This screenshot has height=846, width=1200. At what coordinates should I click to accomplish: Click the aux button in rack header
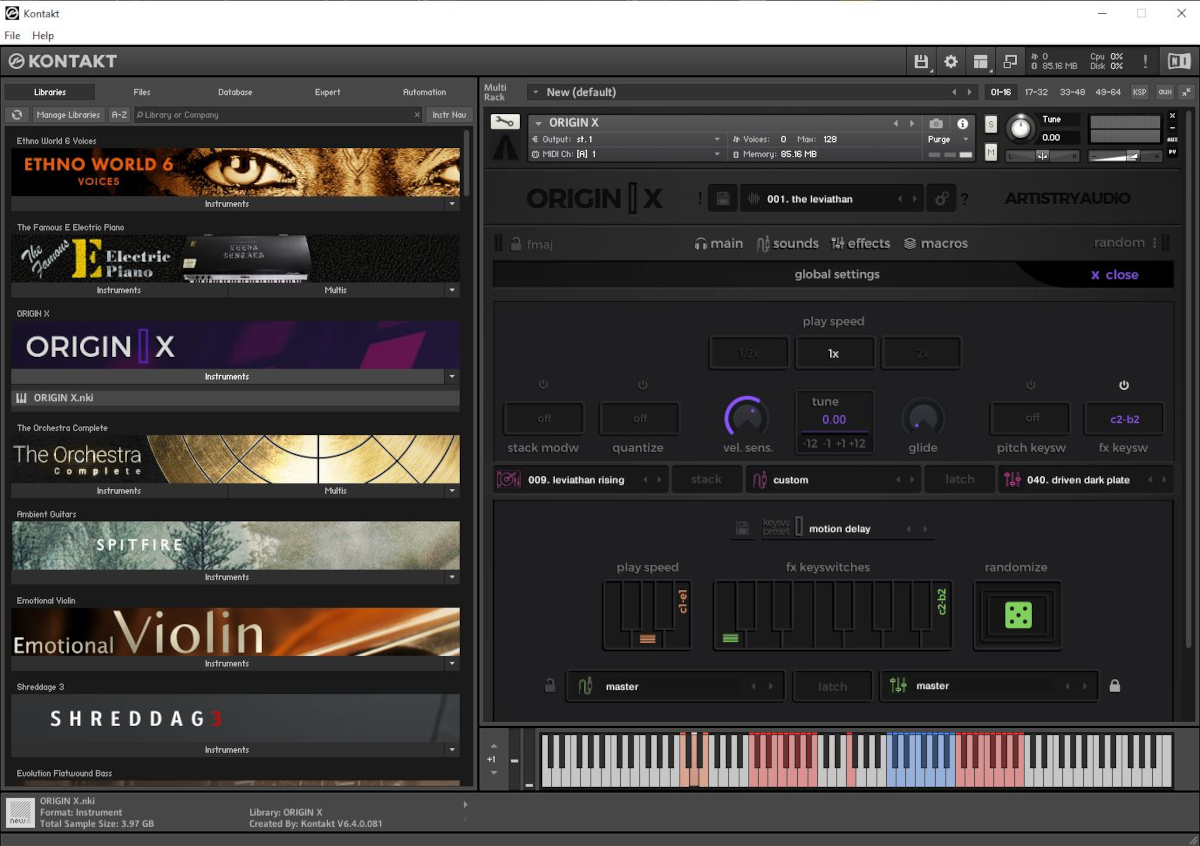(x=1165, y=92)
